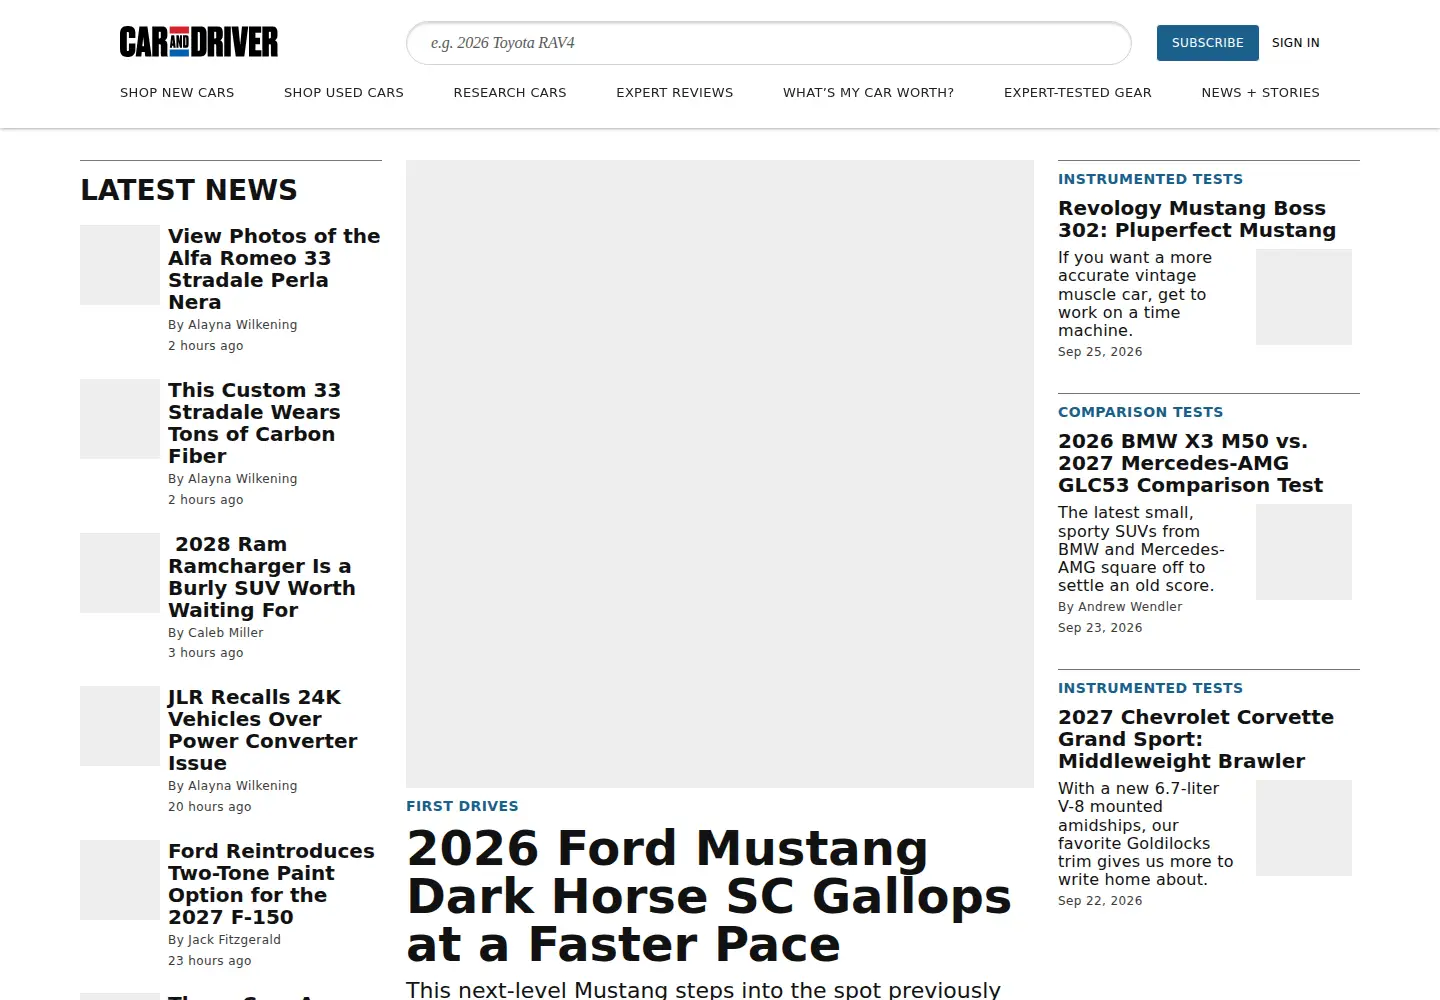
Task: Click the "Sep 22, 2026" date
Action: pyautogui.click(x=1100, y=901)
